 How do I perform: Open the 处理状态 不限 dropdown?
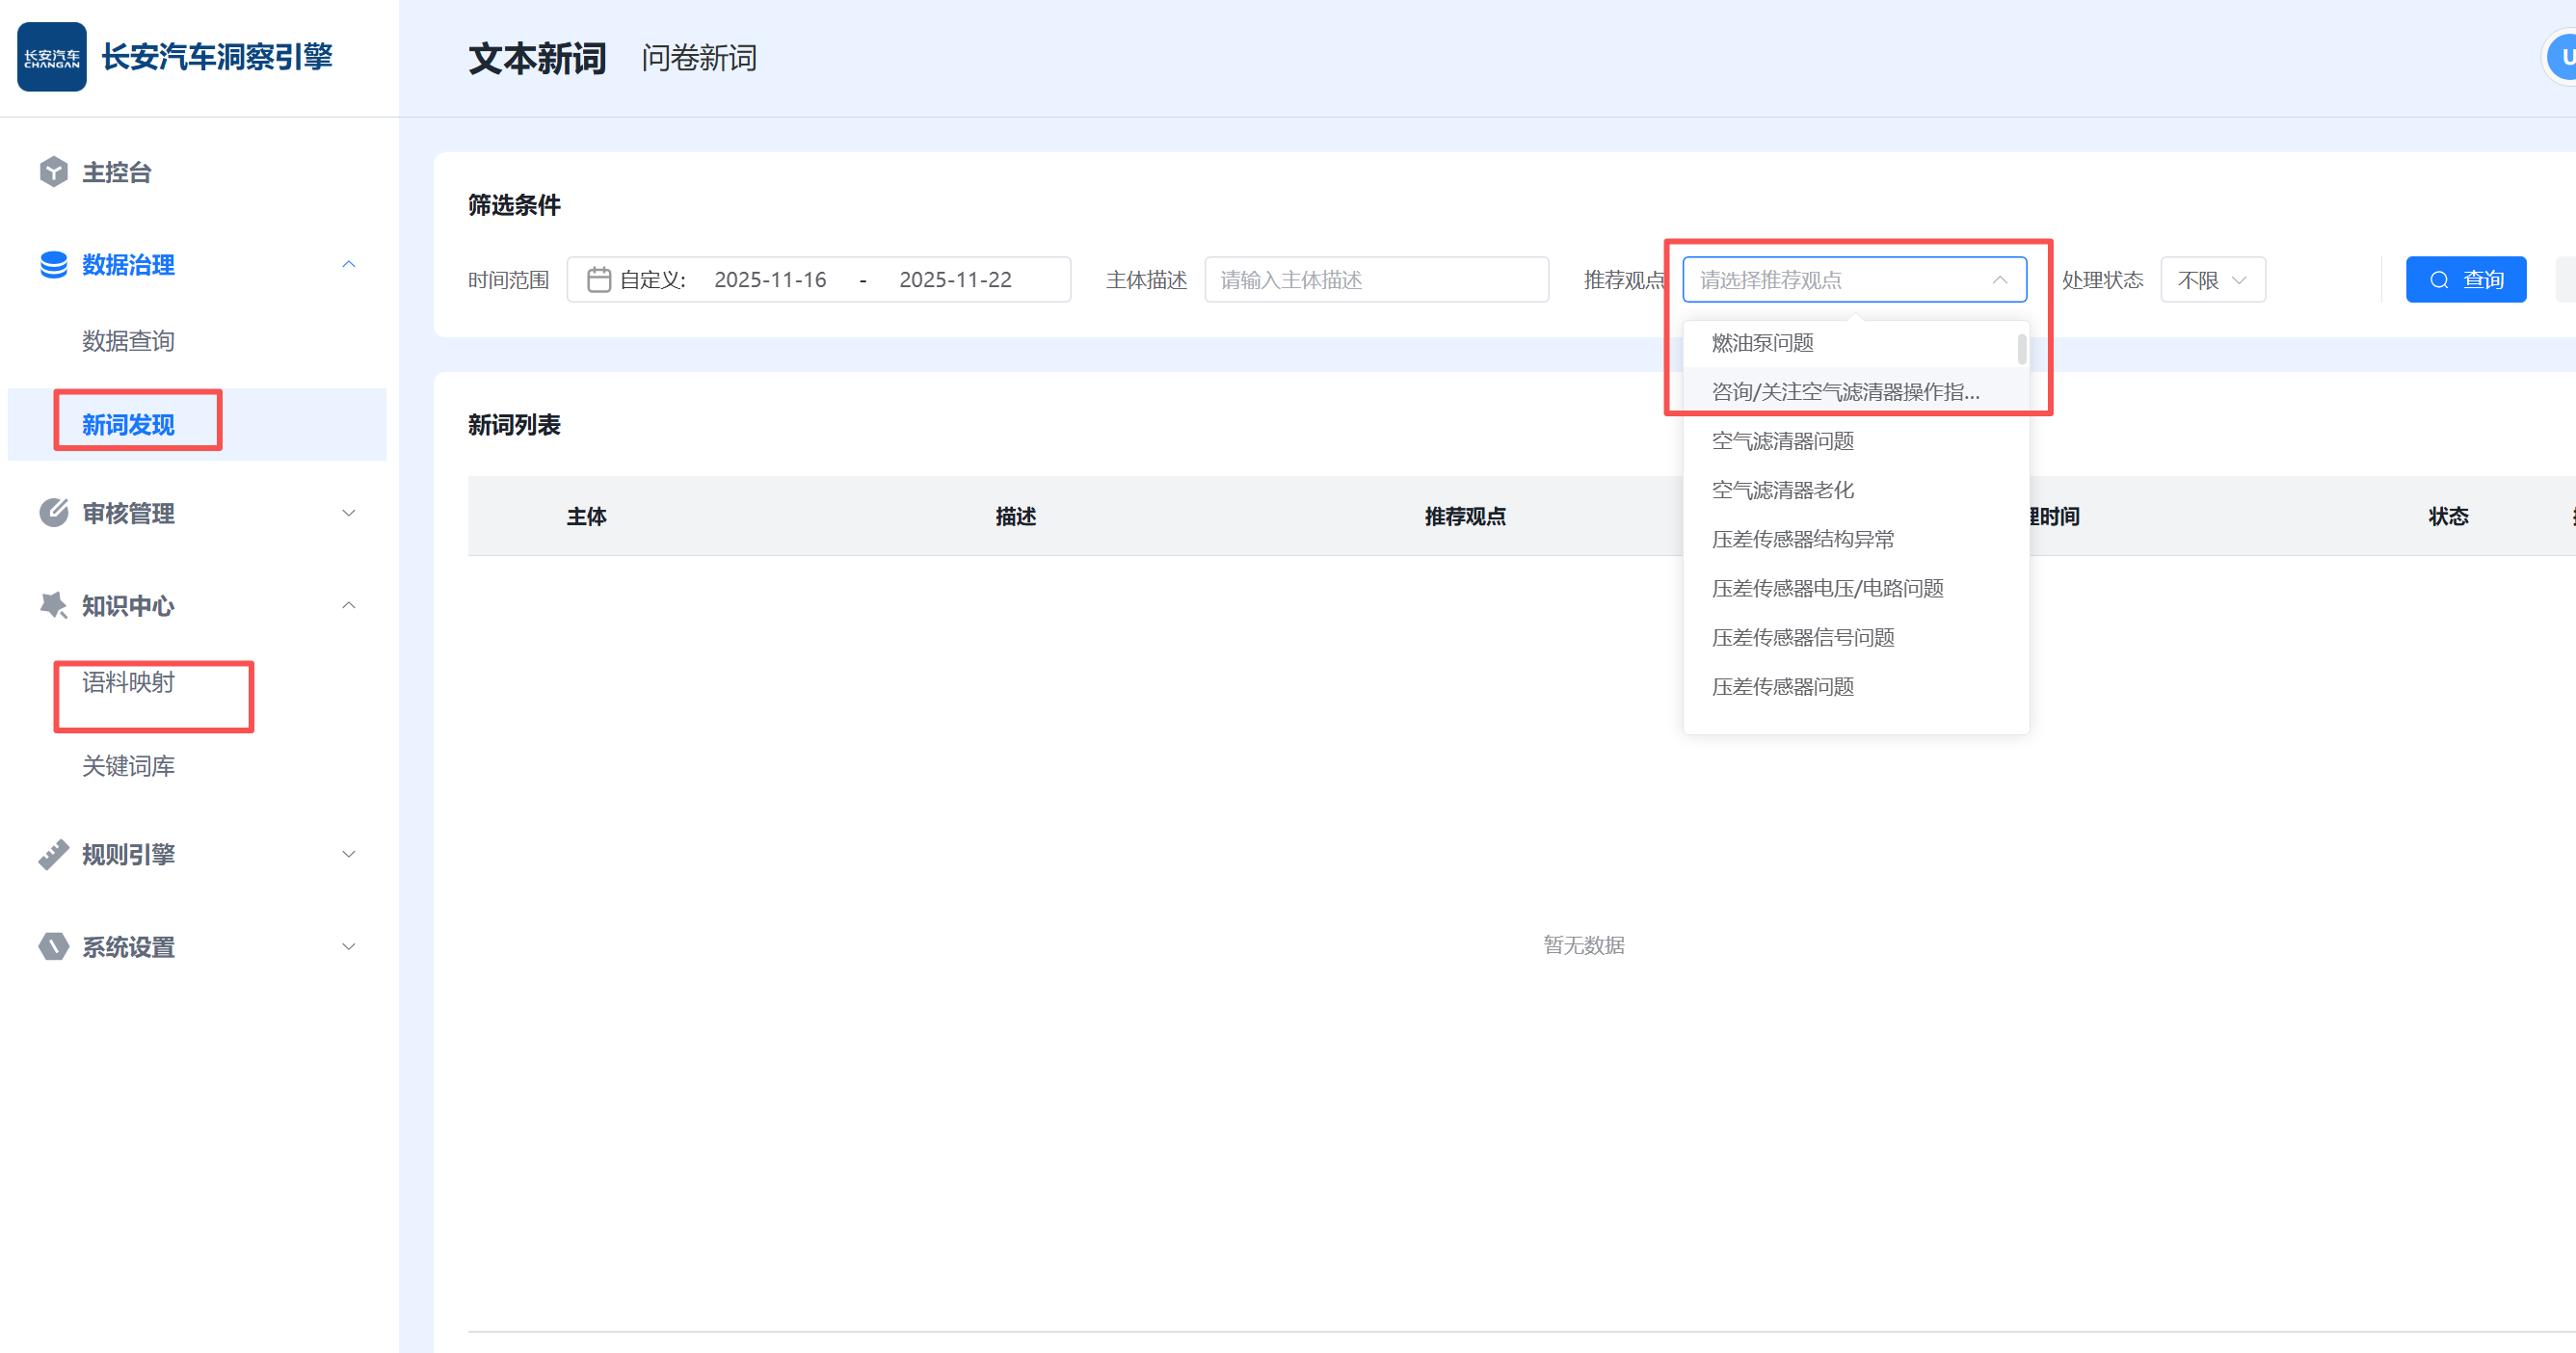2212,280
